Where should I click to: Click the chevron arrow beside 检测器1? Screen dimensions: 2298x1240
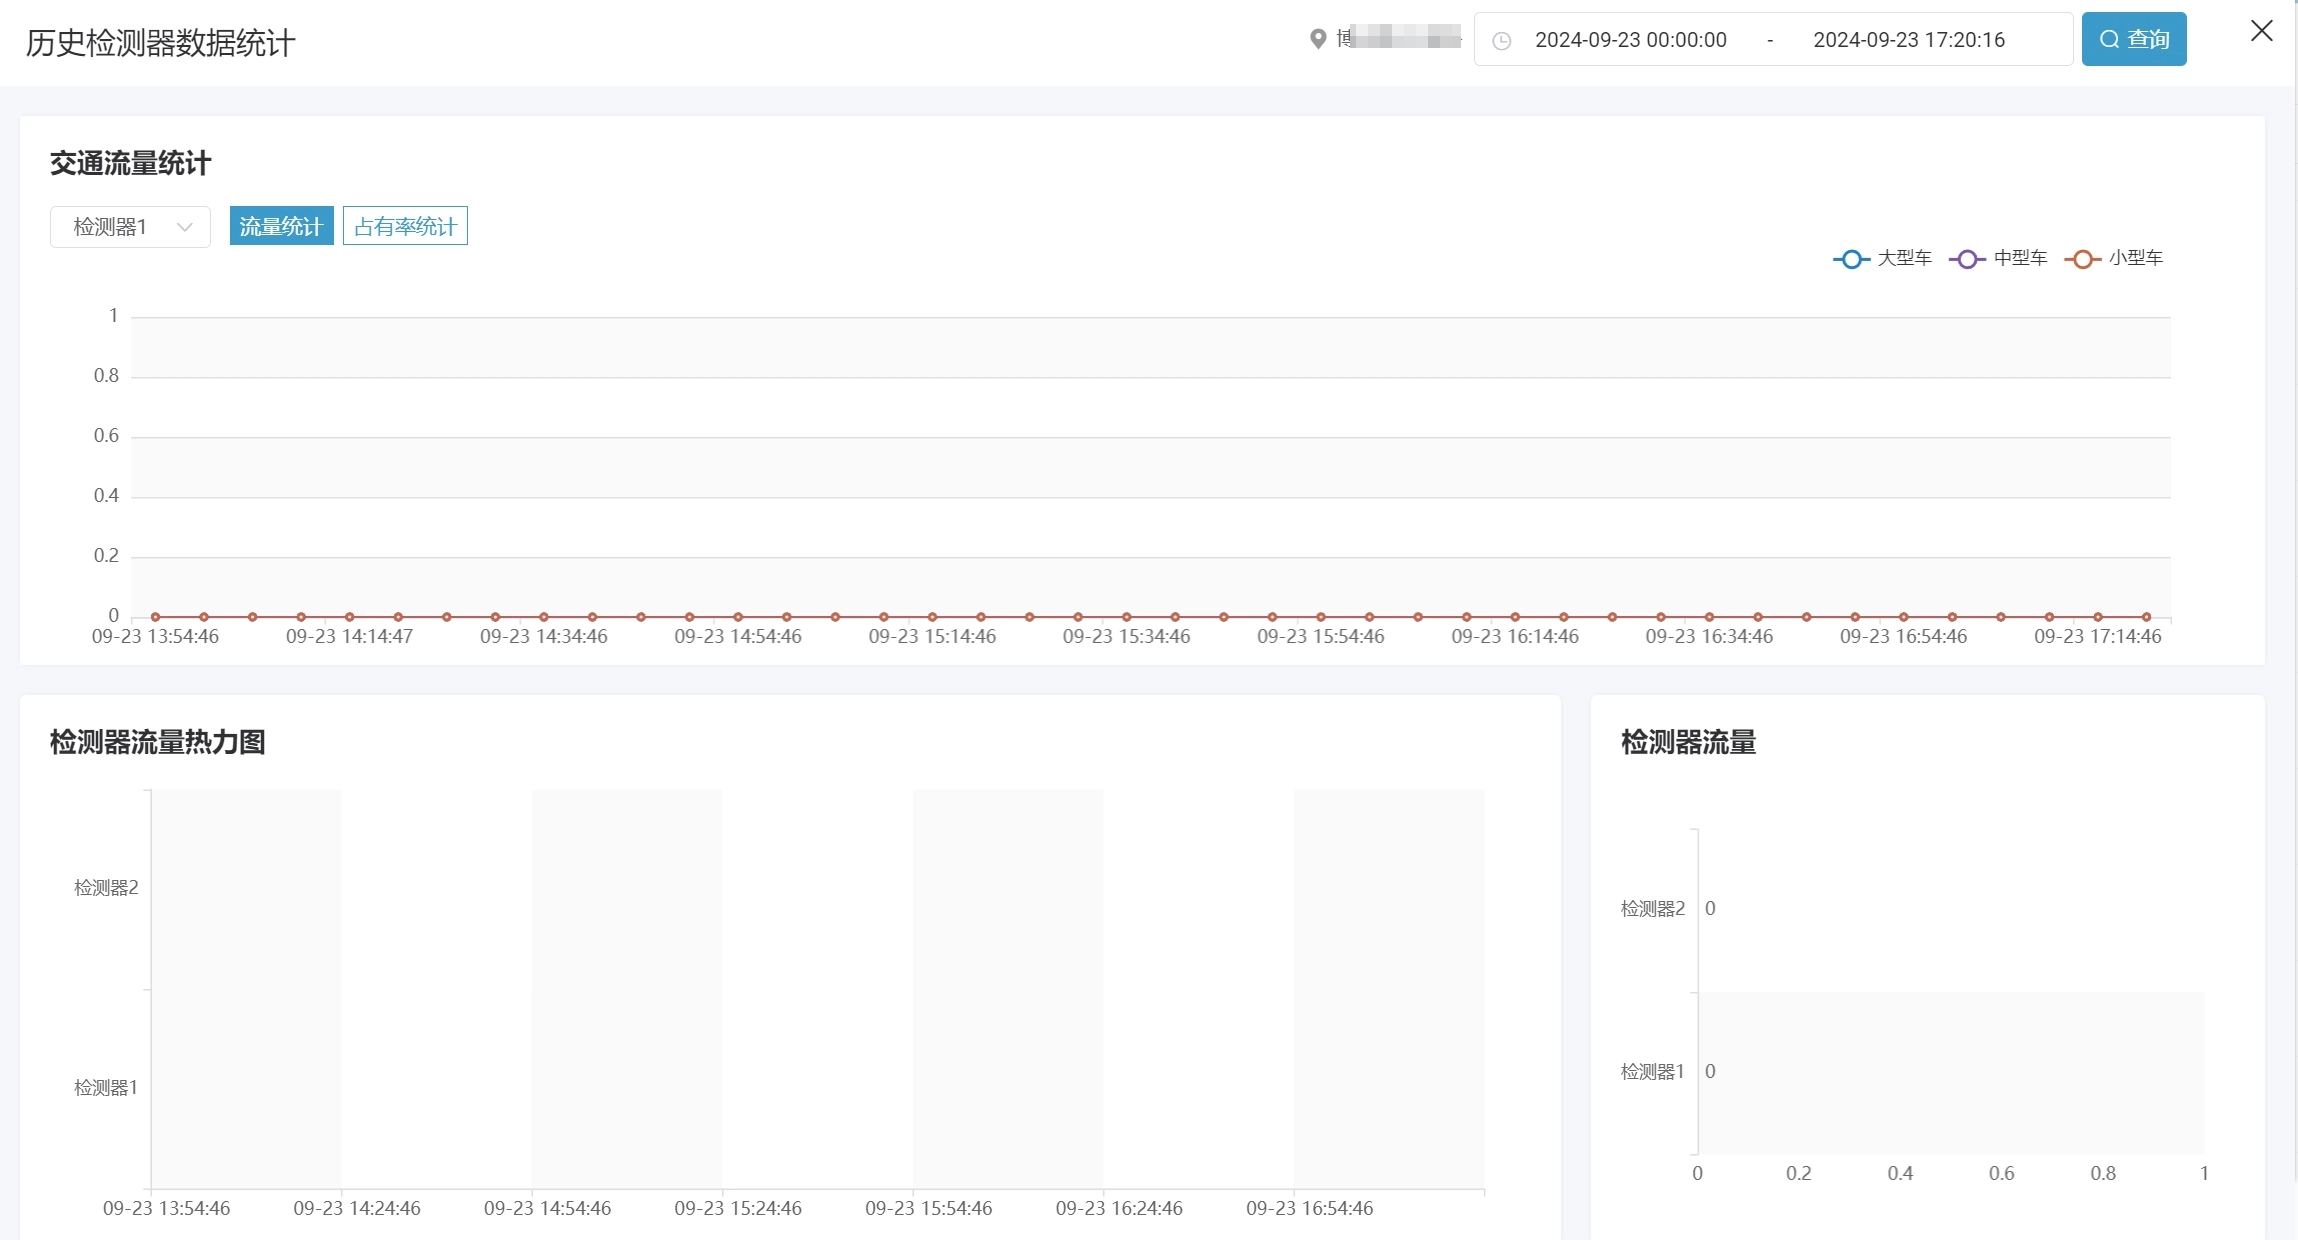[184, 227]
